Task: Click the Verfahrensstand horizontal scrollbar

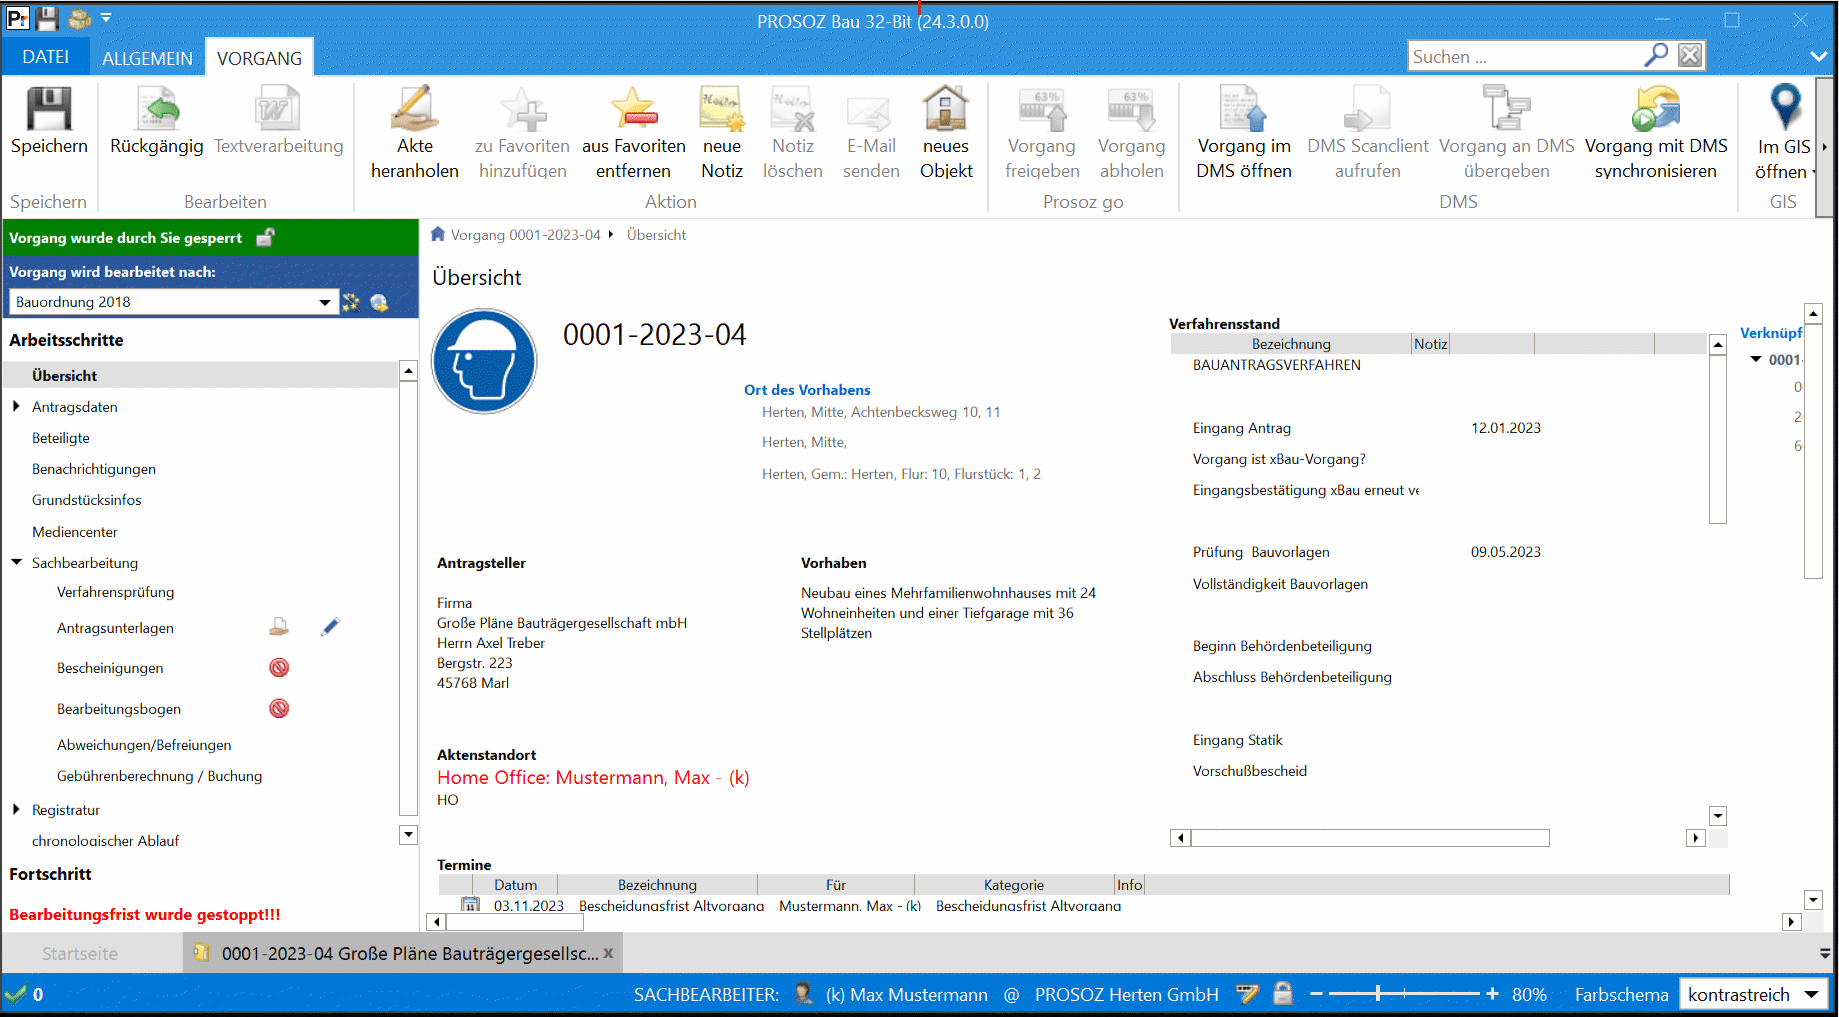Action: click(1370, 838)
